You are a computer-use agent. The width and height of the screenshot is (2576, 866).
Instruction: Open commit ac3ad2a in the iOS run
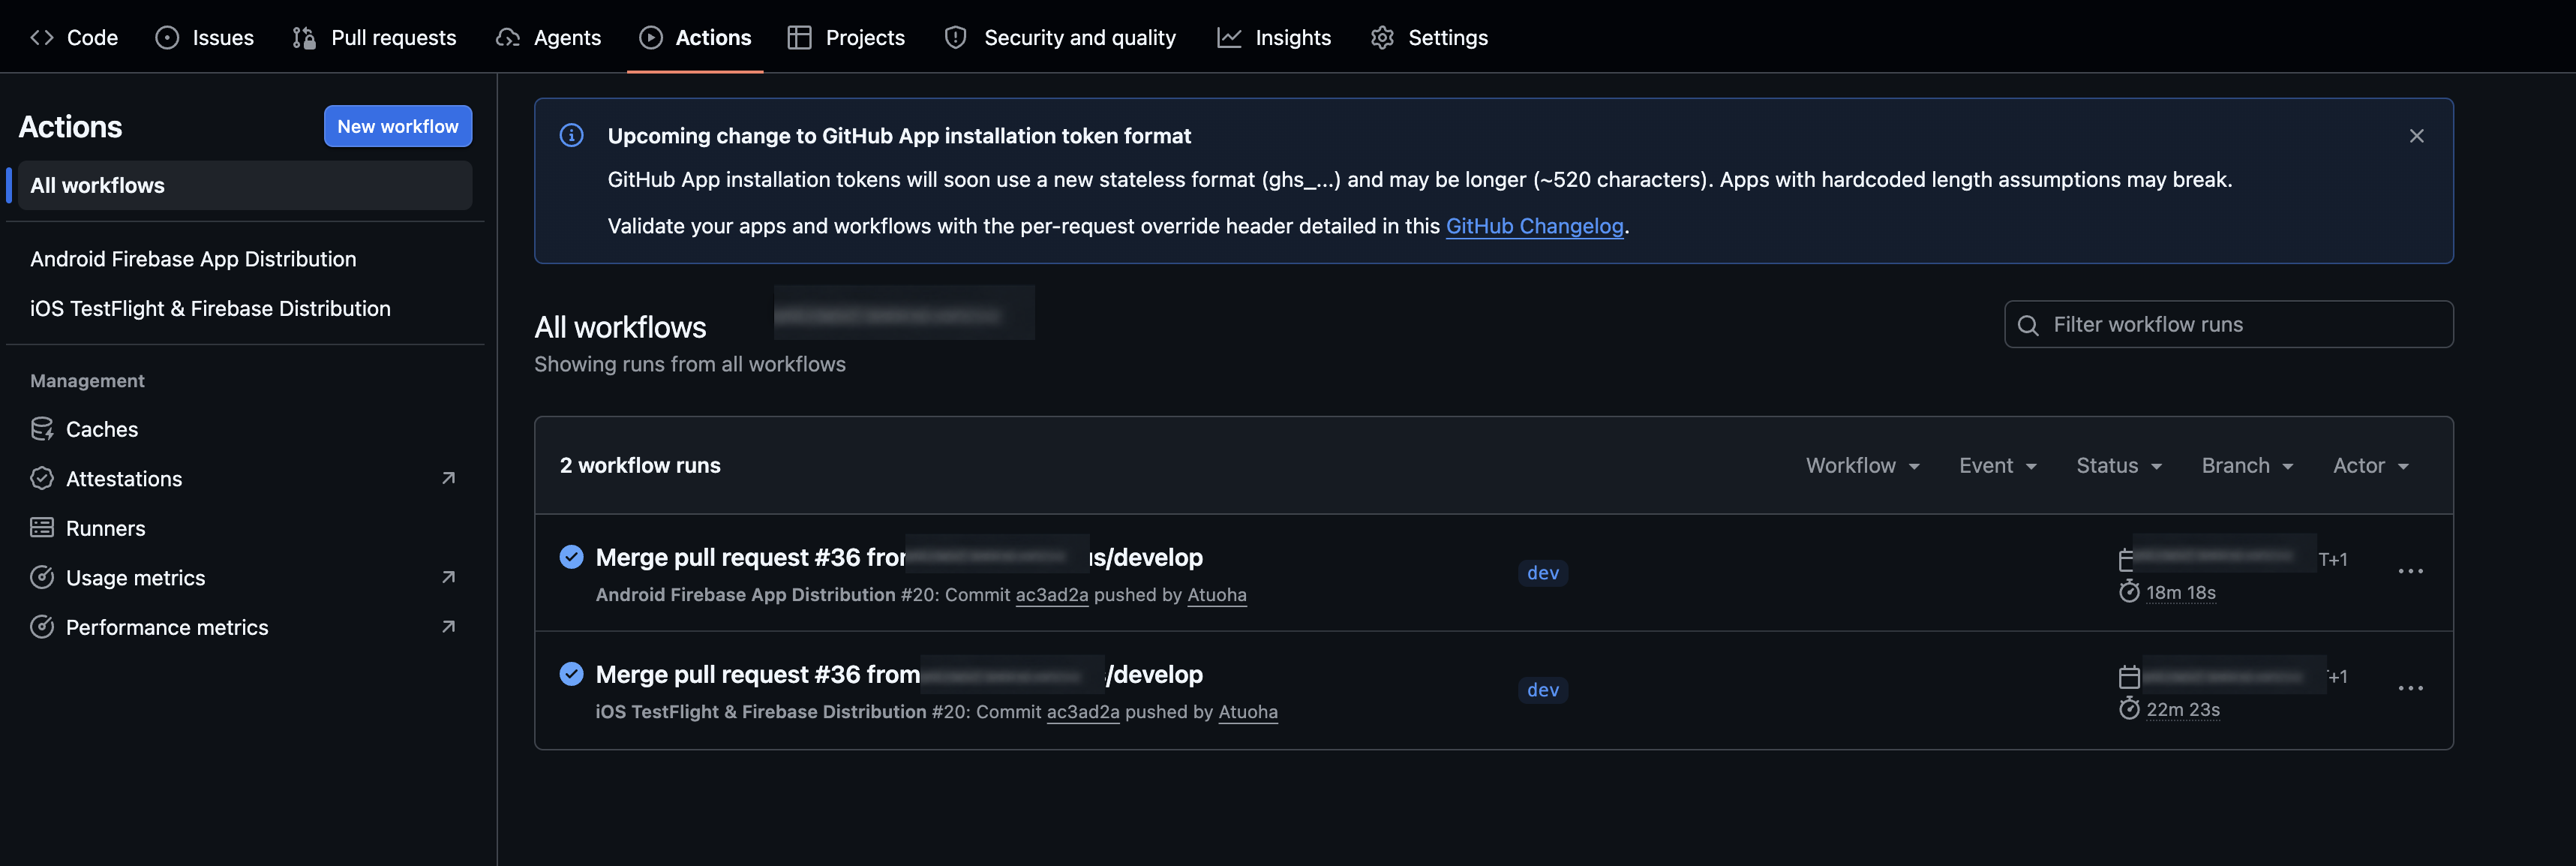pos(1082,712)
